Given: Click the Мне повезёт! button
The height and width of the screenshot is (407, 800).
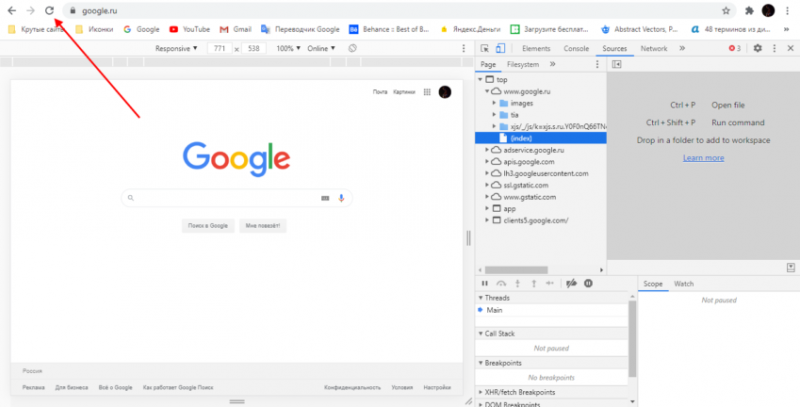Looking at the screenshot, I should coord(263,226).
